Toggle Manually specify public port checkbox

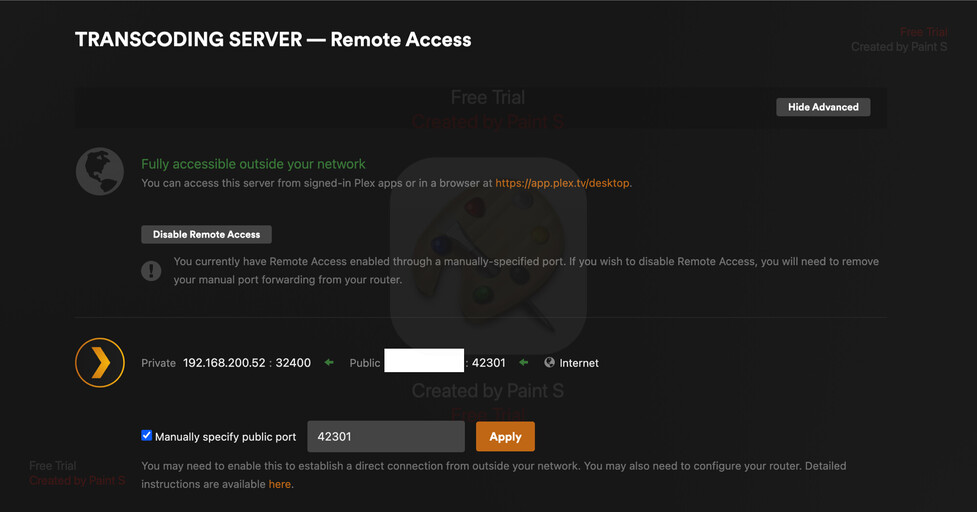click(146, 435)
